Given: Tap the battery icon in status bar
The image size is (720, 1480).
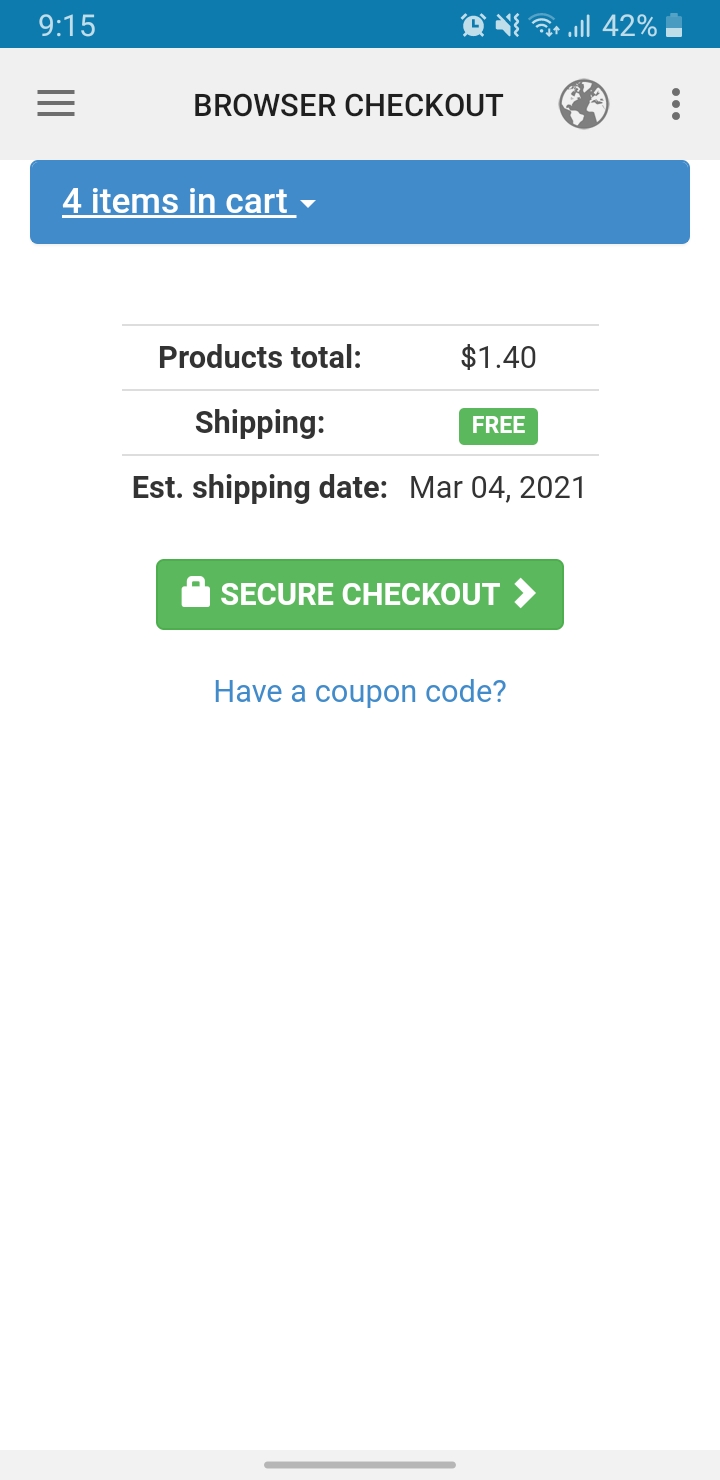Looking at the screenshot, I should [674, 25].
